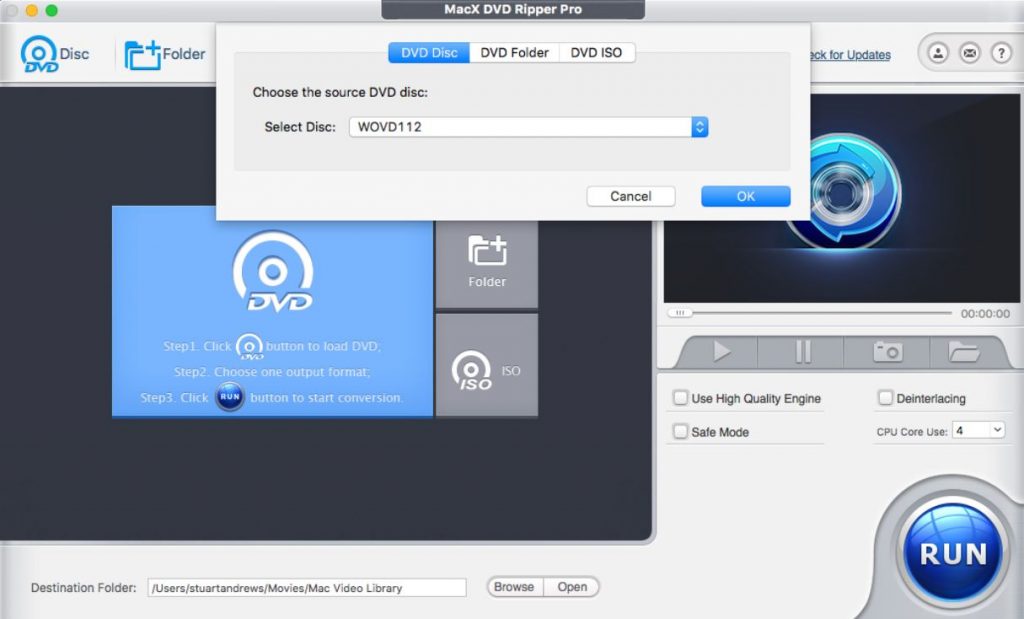Click the play button under preview

[721, 351]
